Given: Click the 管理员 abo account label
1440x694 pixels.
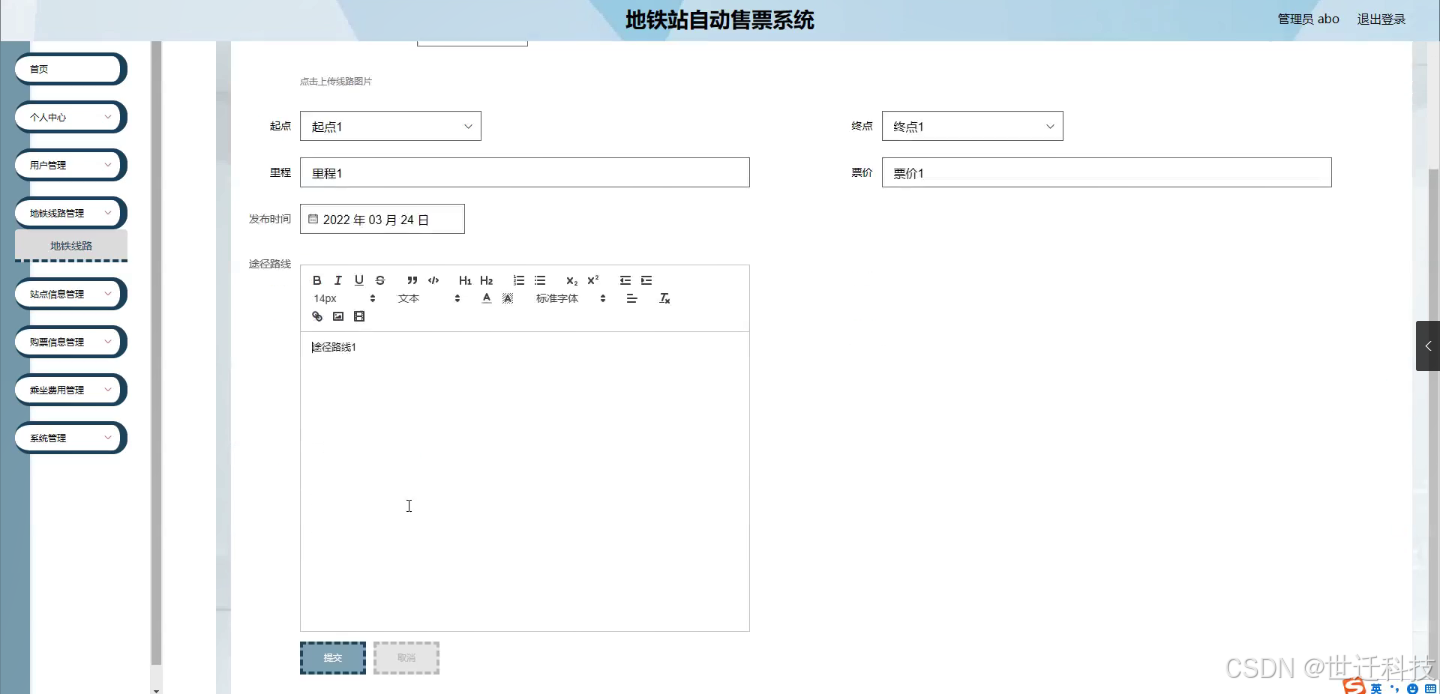Looking at the screenshot, I should pyautogui.click(x=1308, y=19).
